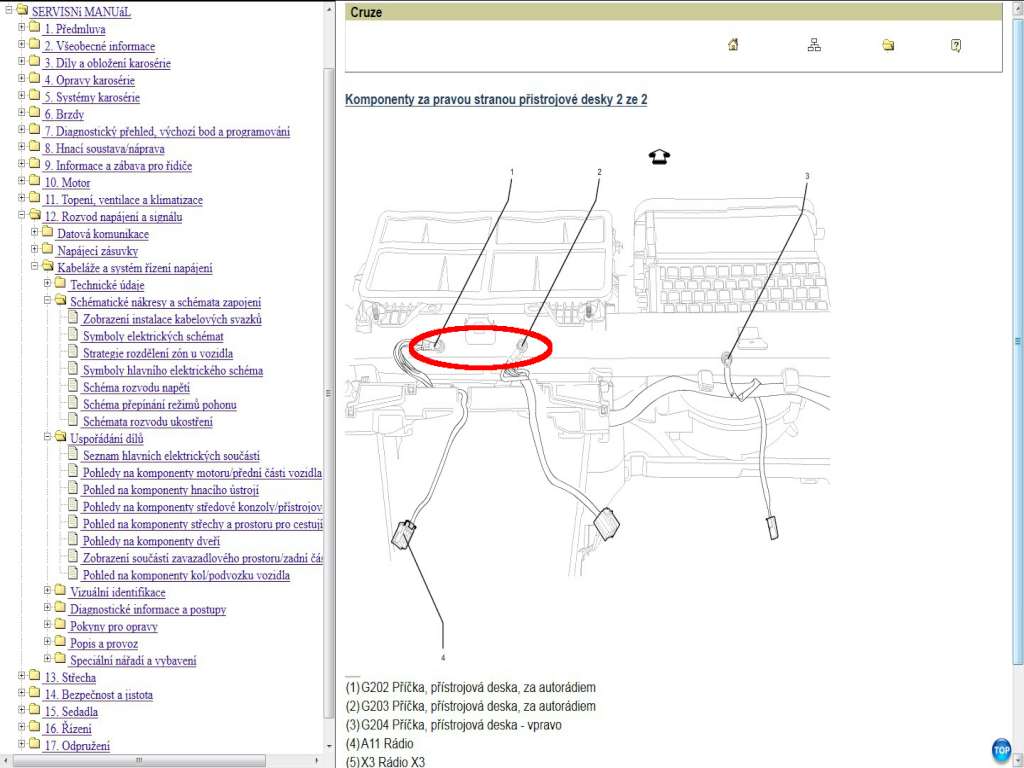This screenshot has height=768, width=1024.
Task: Expand the 6. Brzdy tree node
Action: [21, 114]
